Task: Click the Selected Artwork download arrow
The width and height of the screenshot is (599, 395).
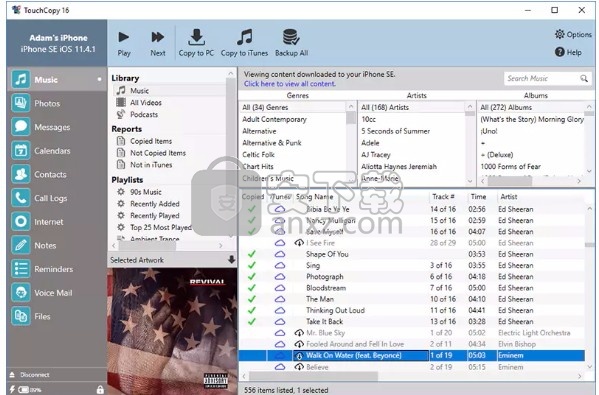Action: [231, 260]
